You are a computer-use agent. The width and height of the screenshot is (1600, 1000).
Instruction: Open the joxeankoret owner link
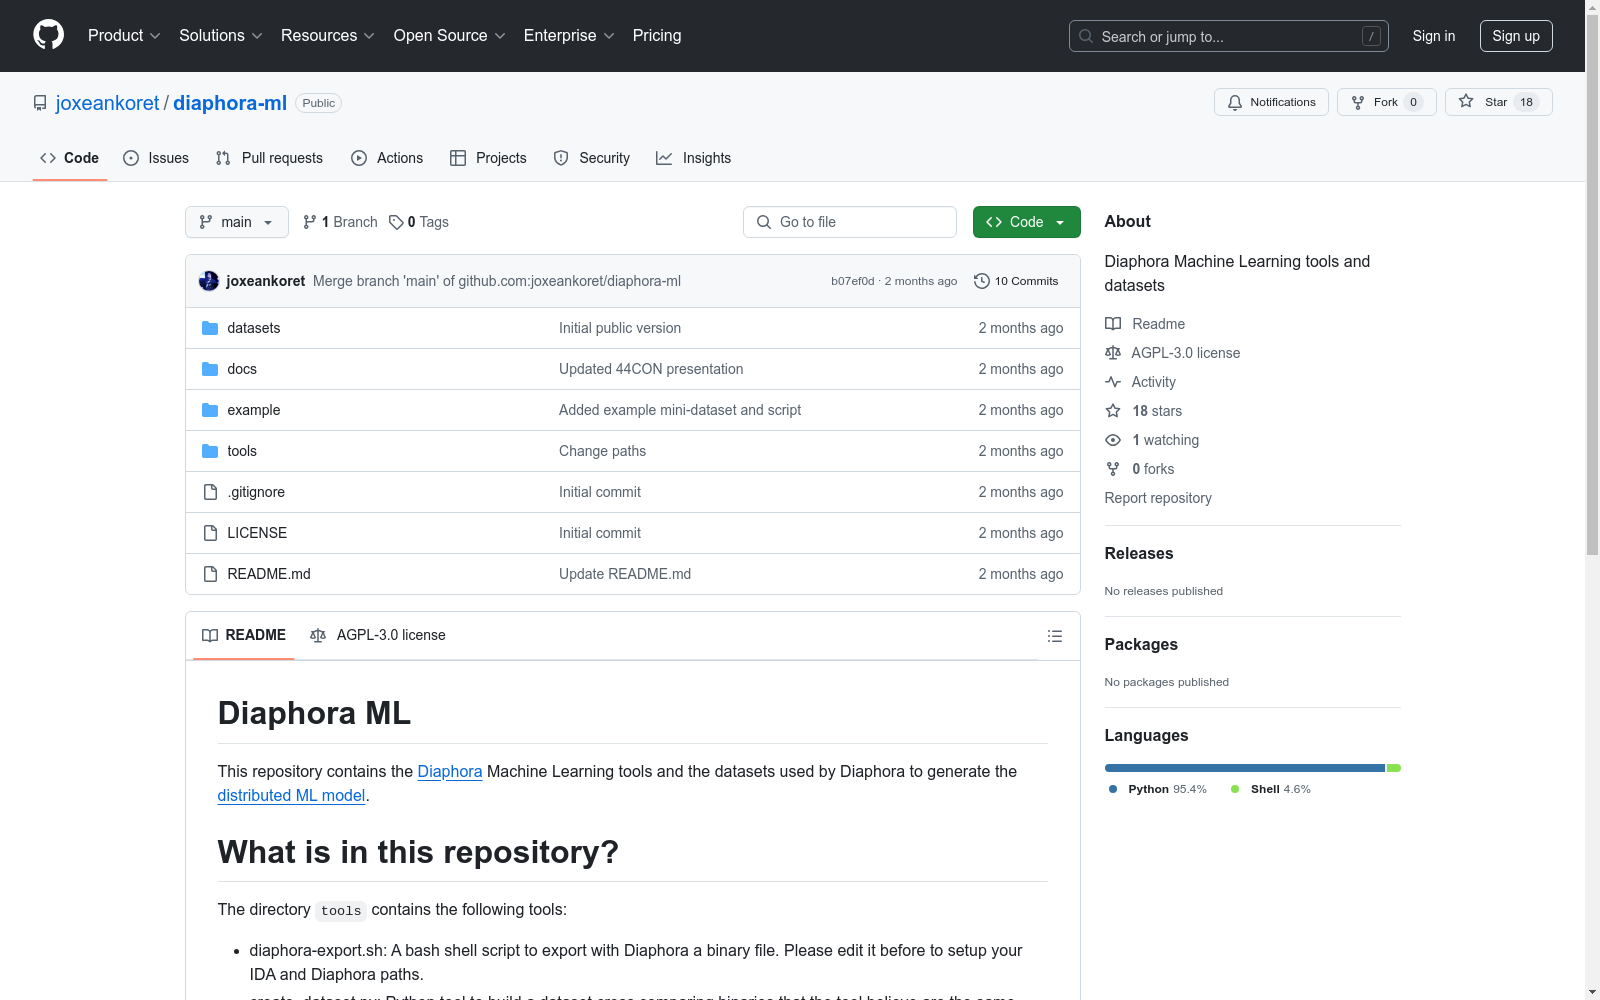coord(107,103)
